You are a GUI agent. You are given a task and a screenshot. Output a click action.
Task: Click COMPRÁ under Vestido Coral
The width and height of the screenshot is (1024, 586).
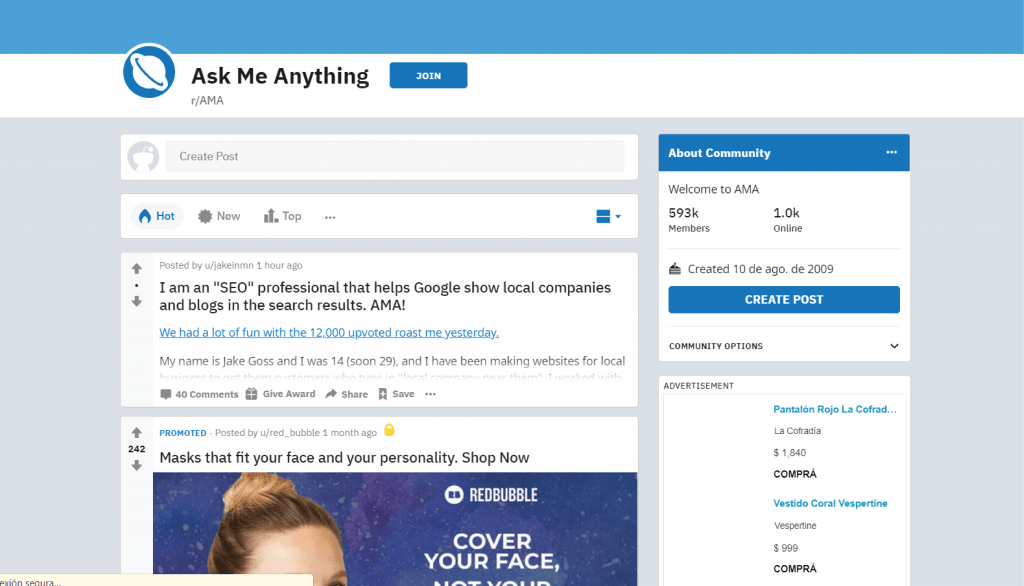point(795,568)
